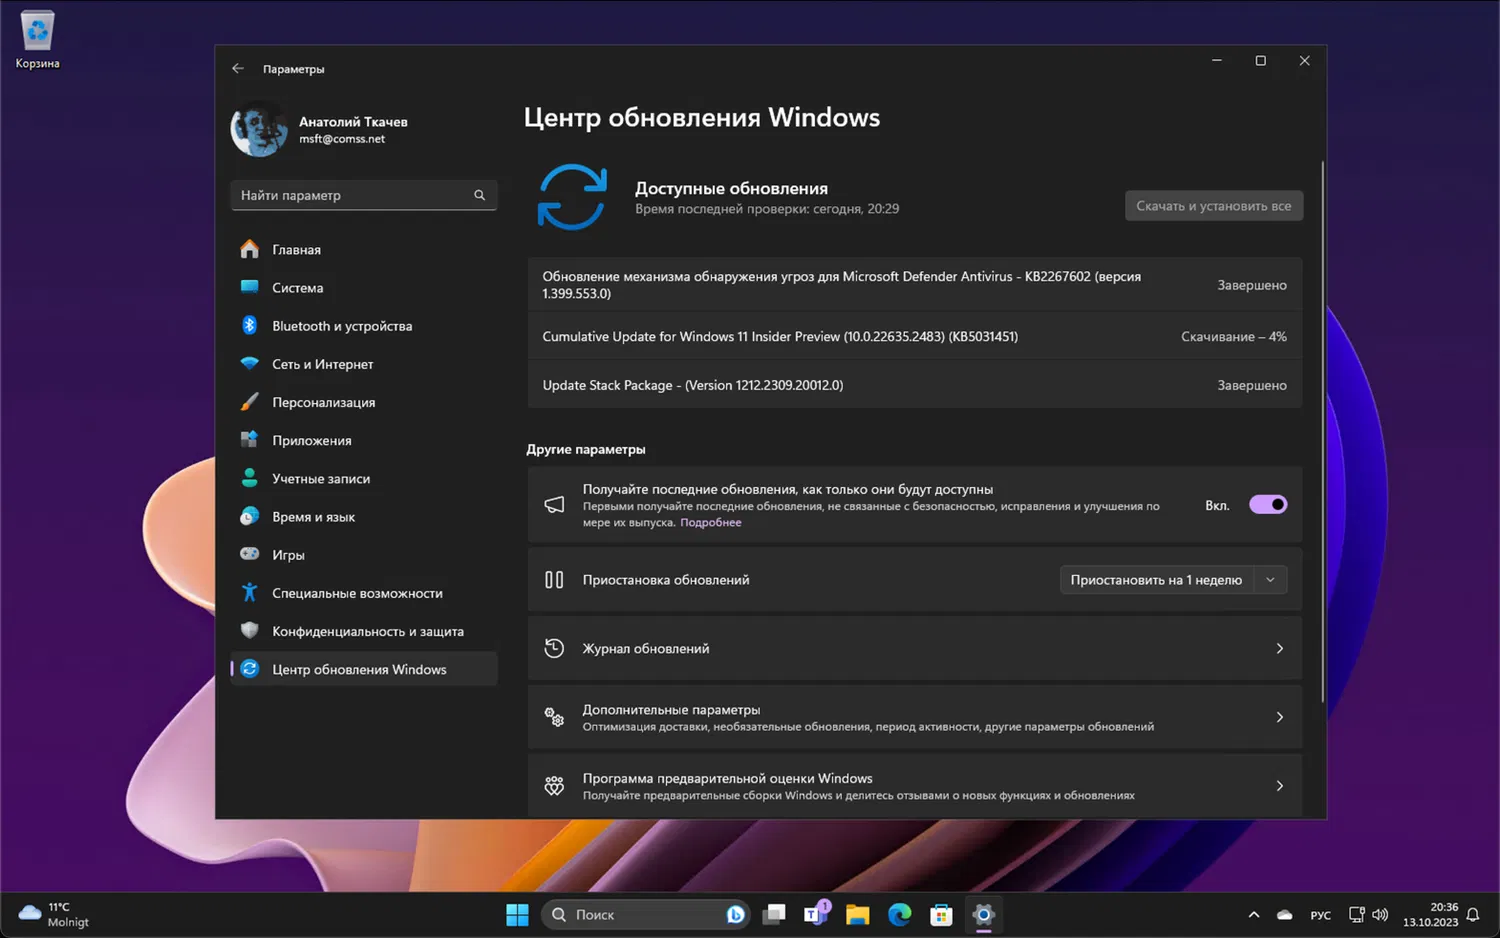Click the search magnifier in Найти параметр

(480, 195)
